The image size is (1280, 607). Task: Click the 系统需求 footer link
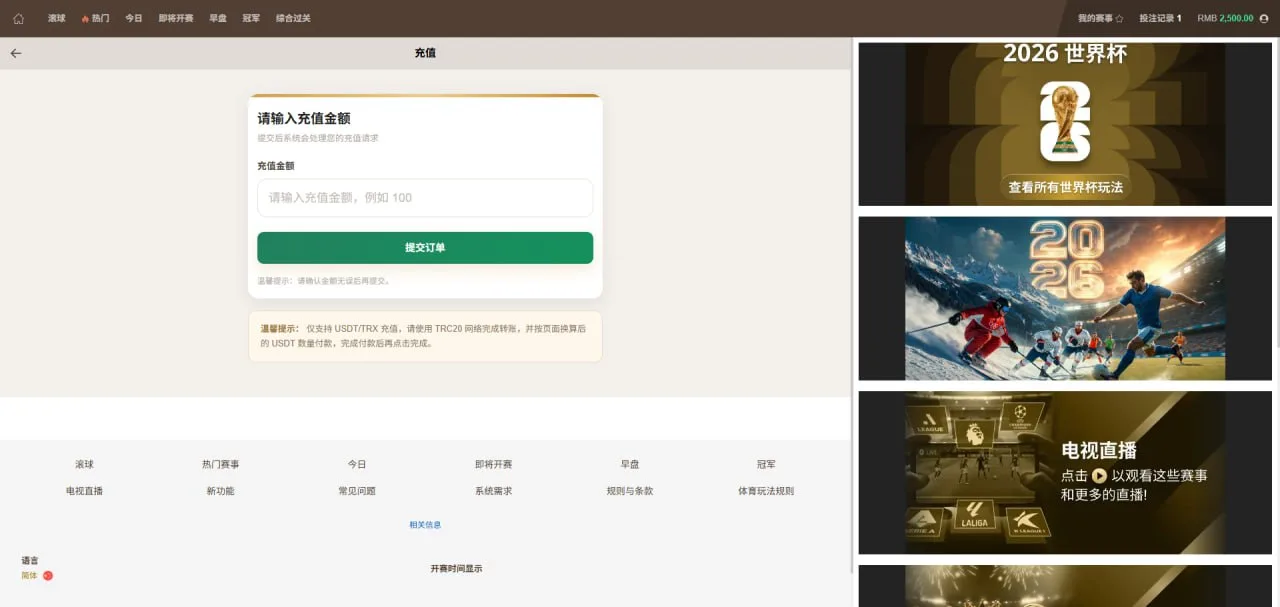coord(493,491)
